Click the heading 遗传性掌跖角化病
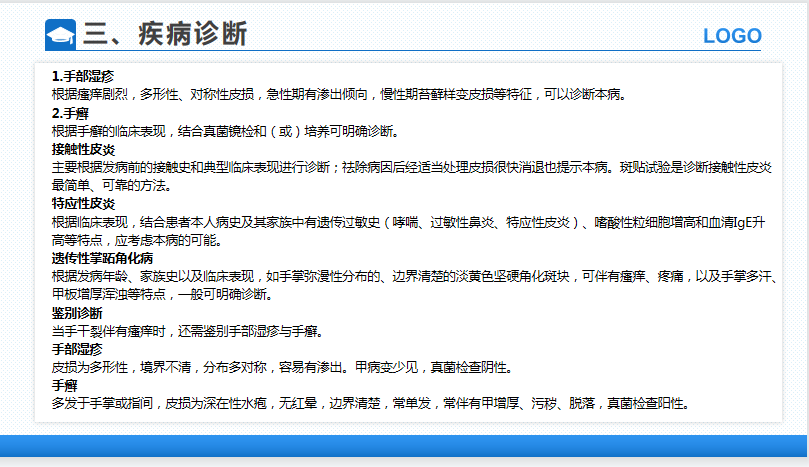This screenshot has height=467, width=809. click(x=102, y=259)
